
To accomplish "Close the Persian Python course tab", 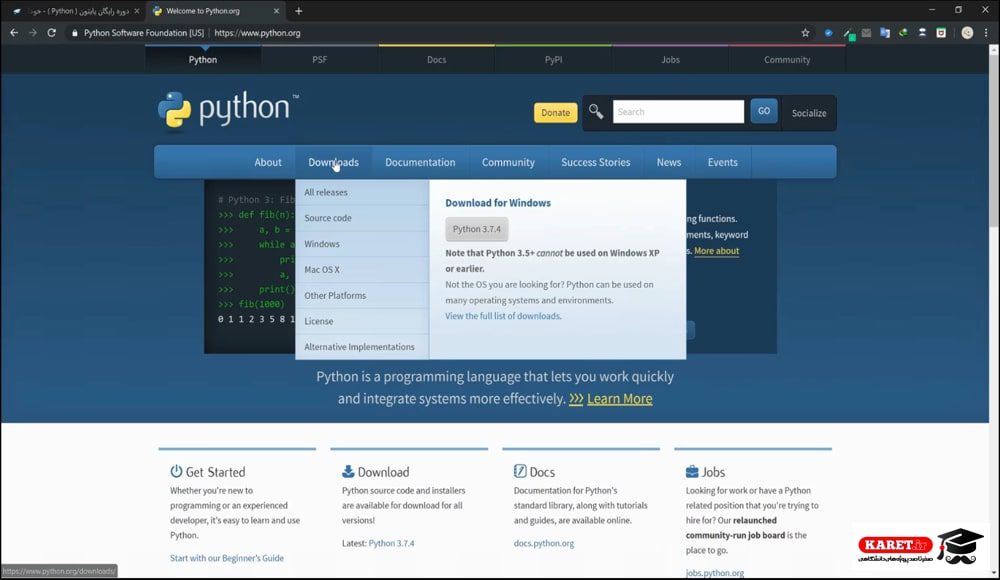I will click(x=136, y=11).
